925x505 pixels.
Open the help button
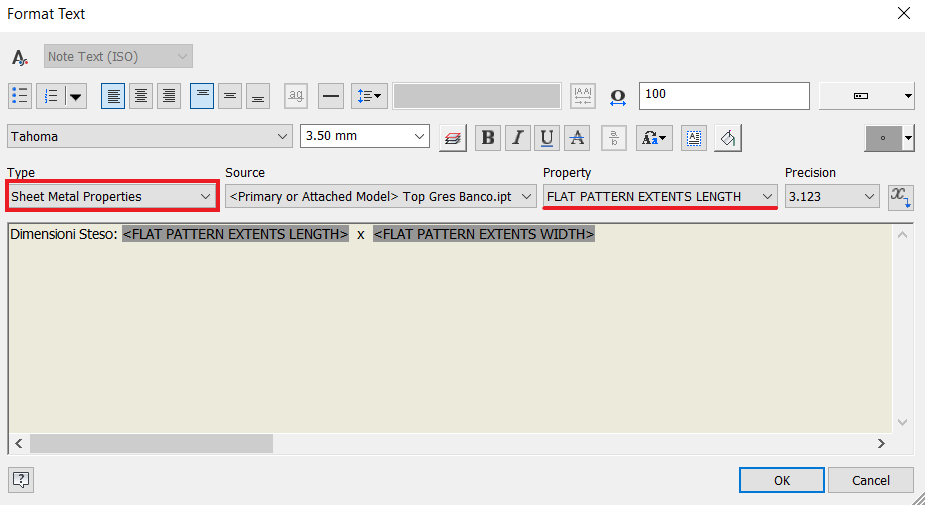coord(21,480)
